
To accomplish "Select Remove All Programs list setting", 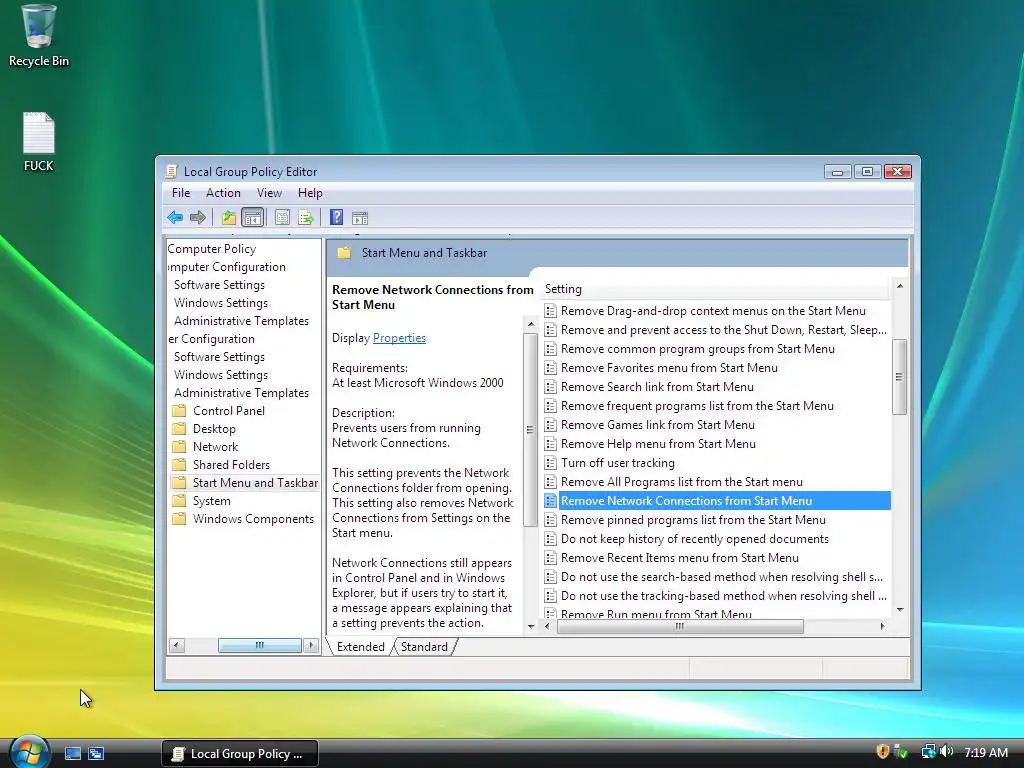I will click(682, 482).
